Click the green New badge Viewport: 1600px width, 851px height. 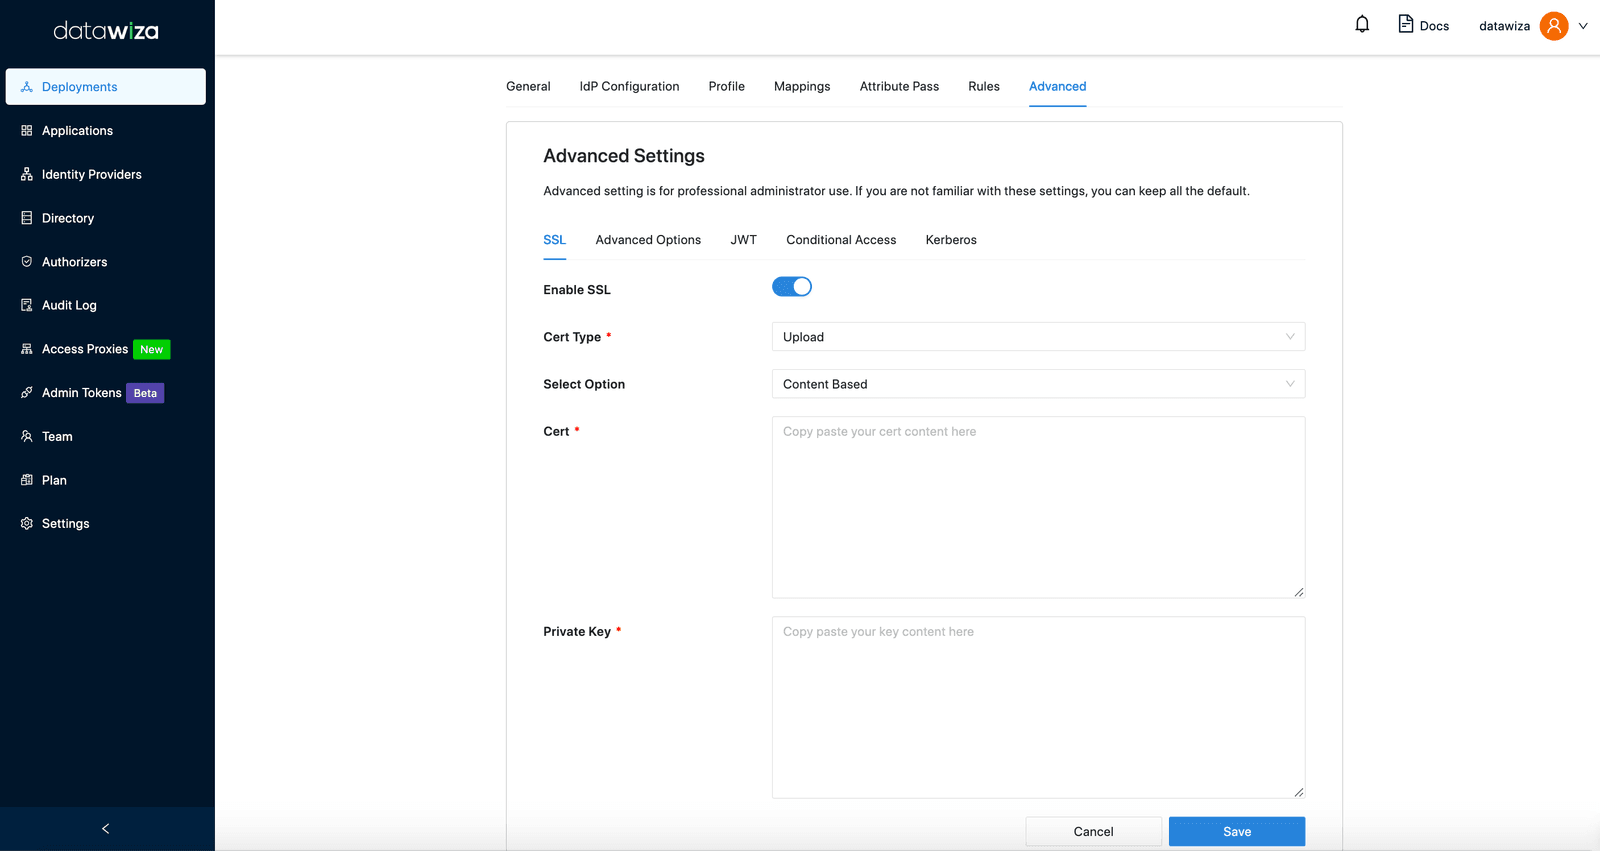pyautogui.click(x=152, y=349)
